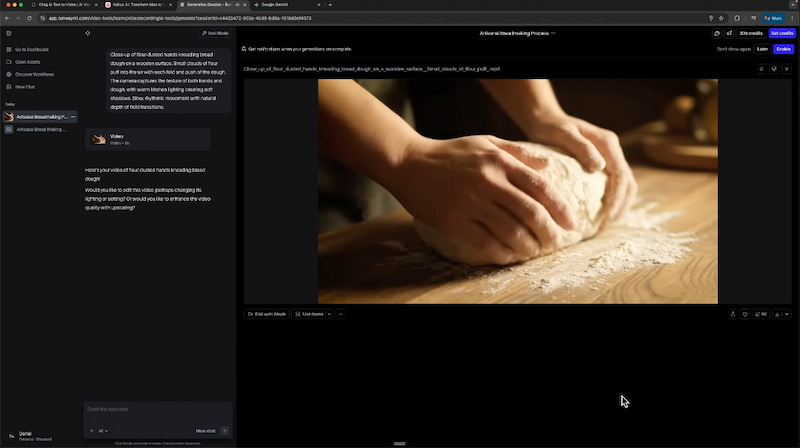Click Edit with Aleph button
Viewport: 800px width, 448px height.
(x=267, y=314)
